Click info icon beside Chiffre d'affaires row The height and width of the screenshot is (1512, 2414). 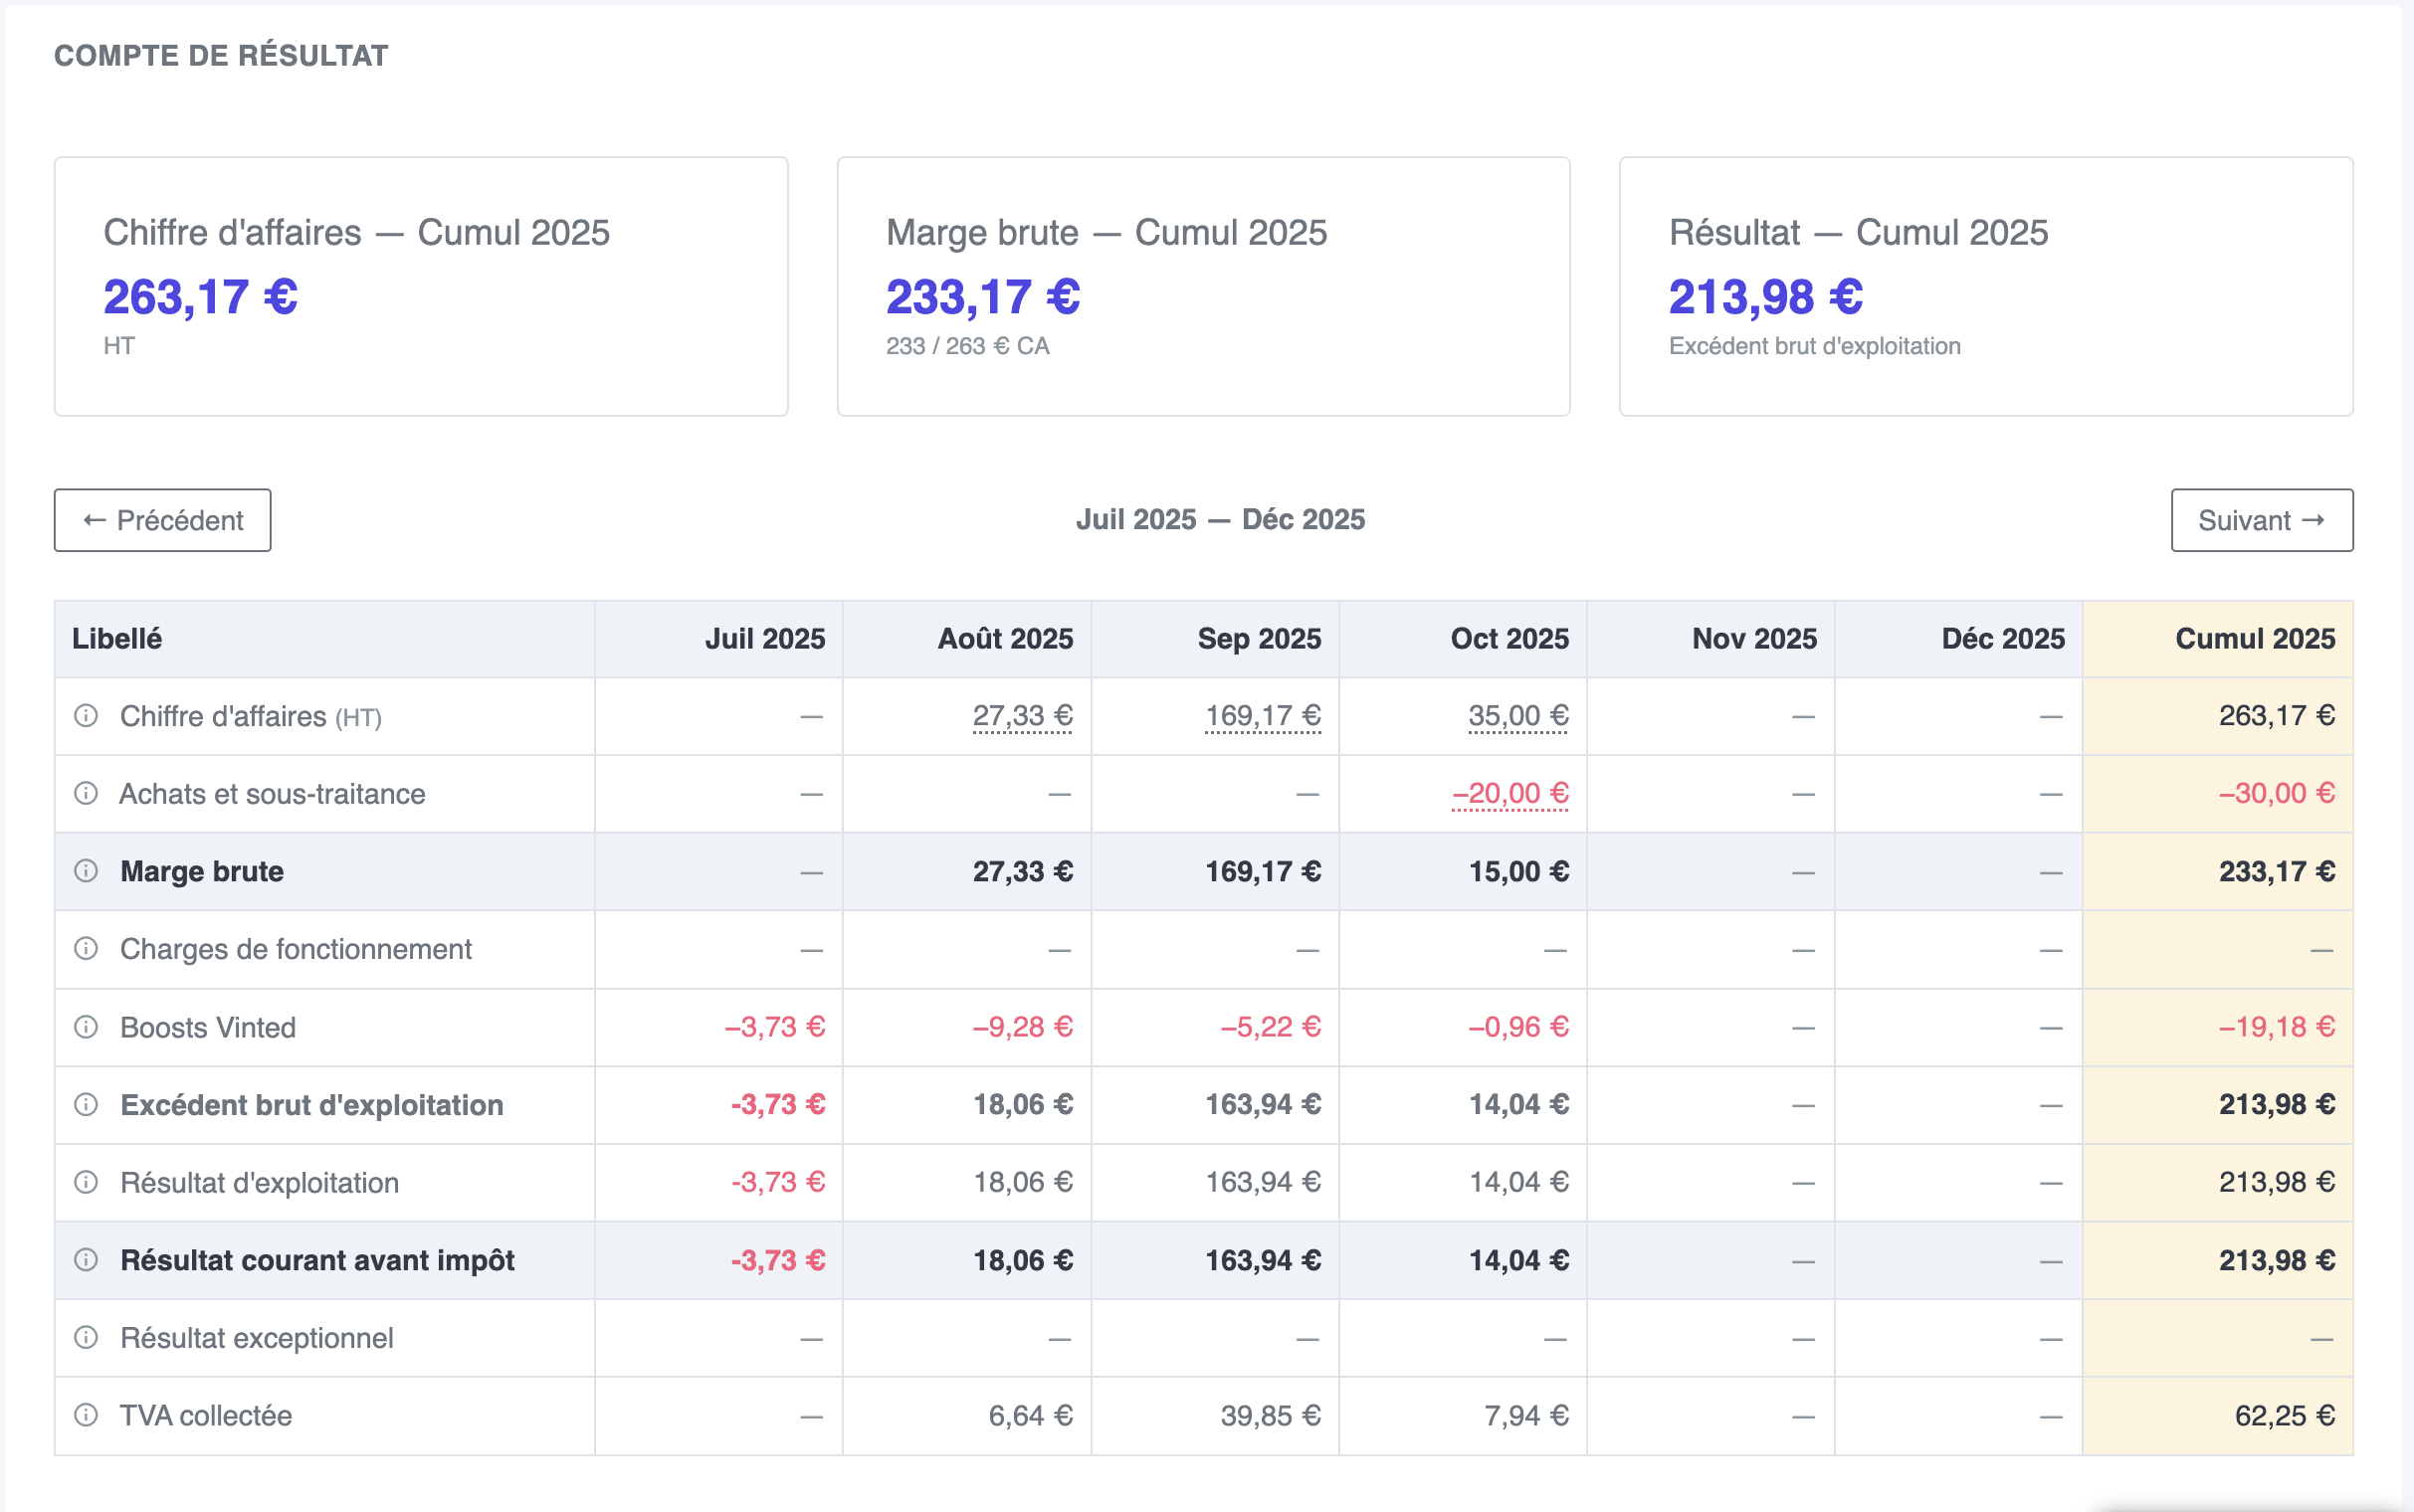point(86,716)
